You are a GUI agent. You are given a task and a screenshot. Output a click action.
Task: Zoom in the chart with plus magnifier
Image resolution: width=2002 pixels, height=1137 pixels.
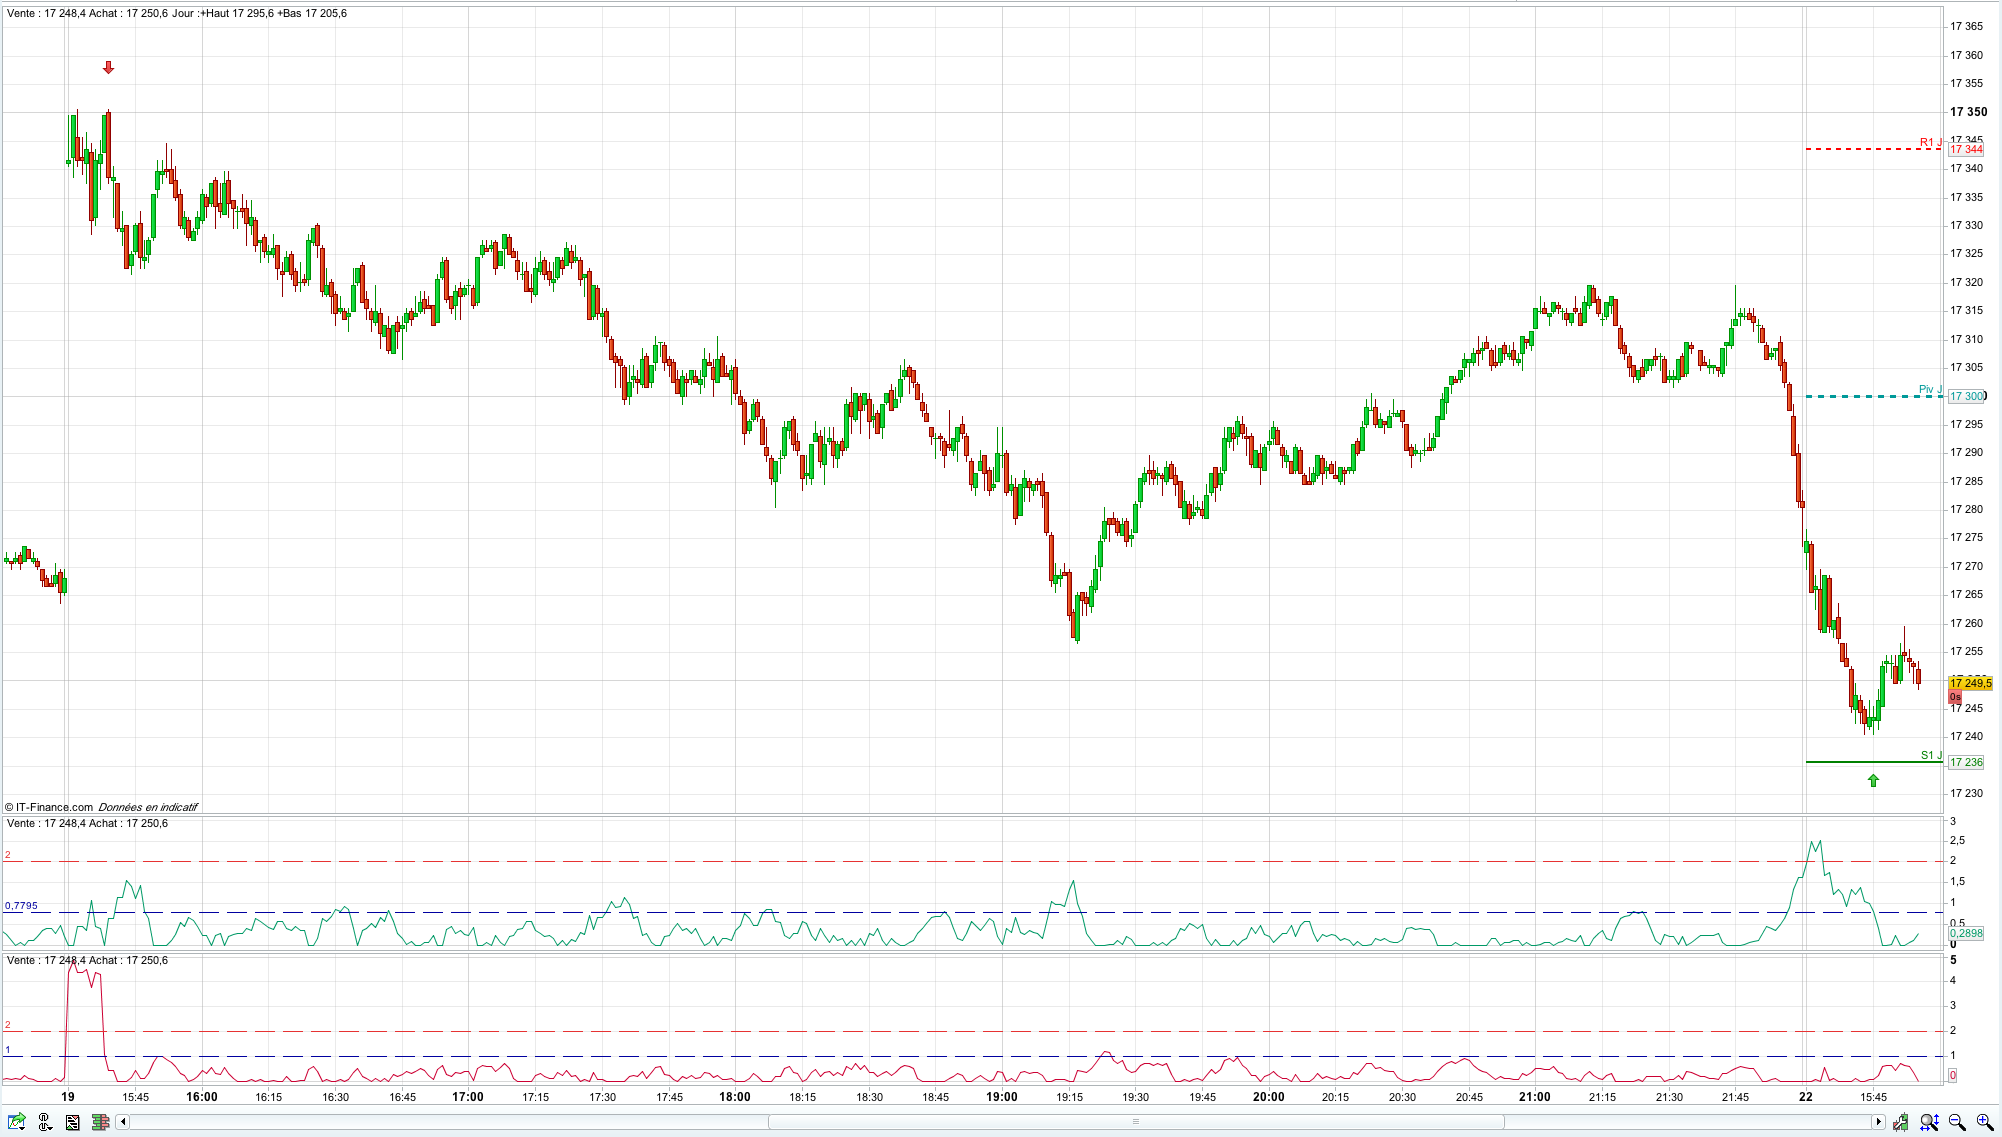[x=1985, y=1122]
